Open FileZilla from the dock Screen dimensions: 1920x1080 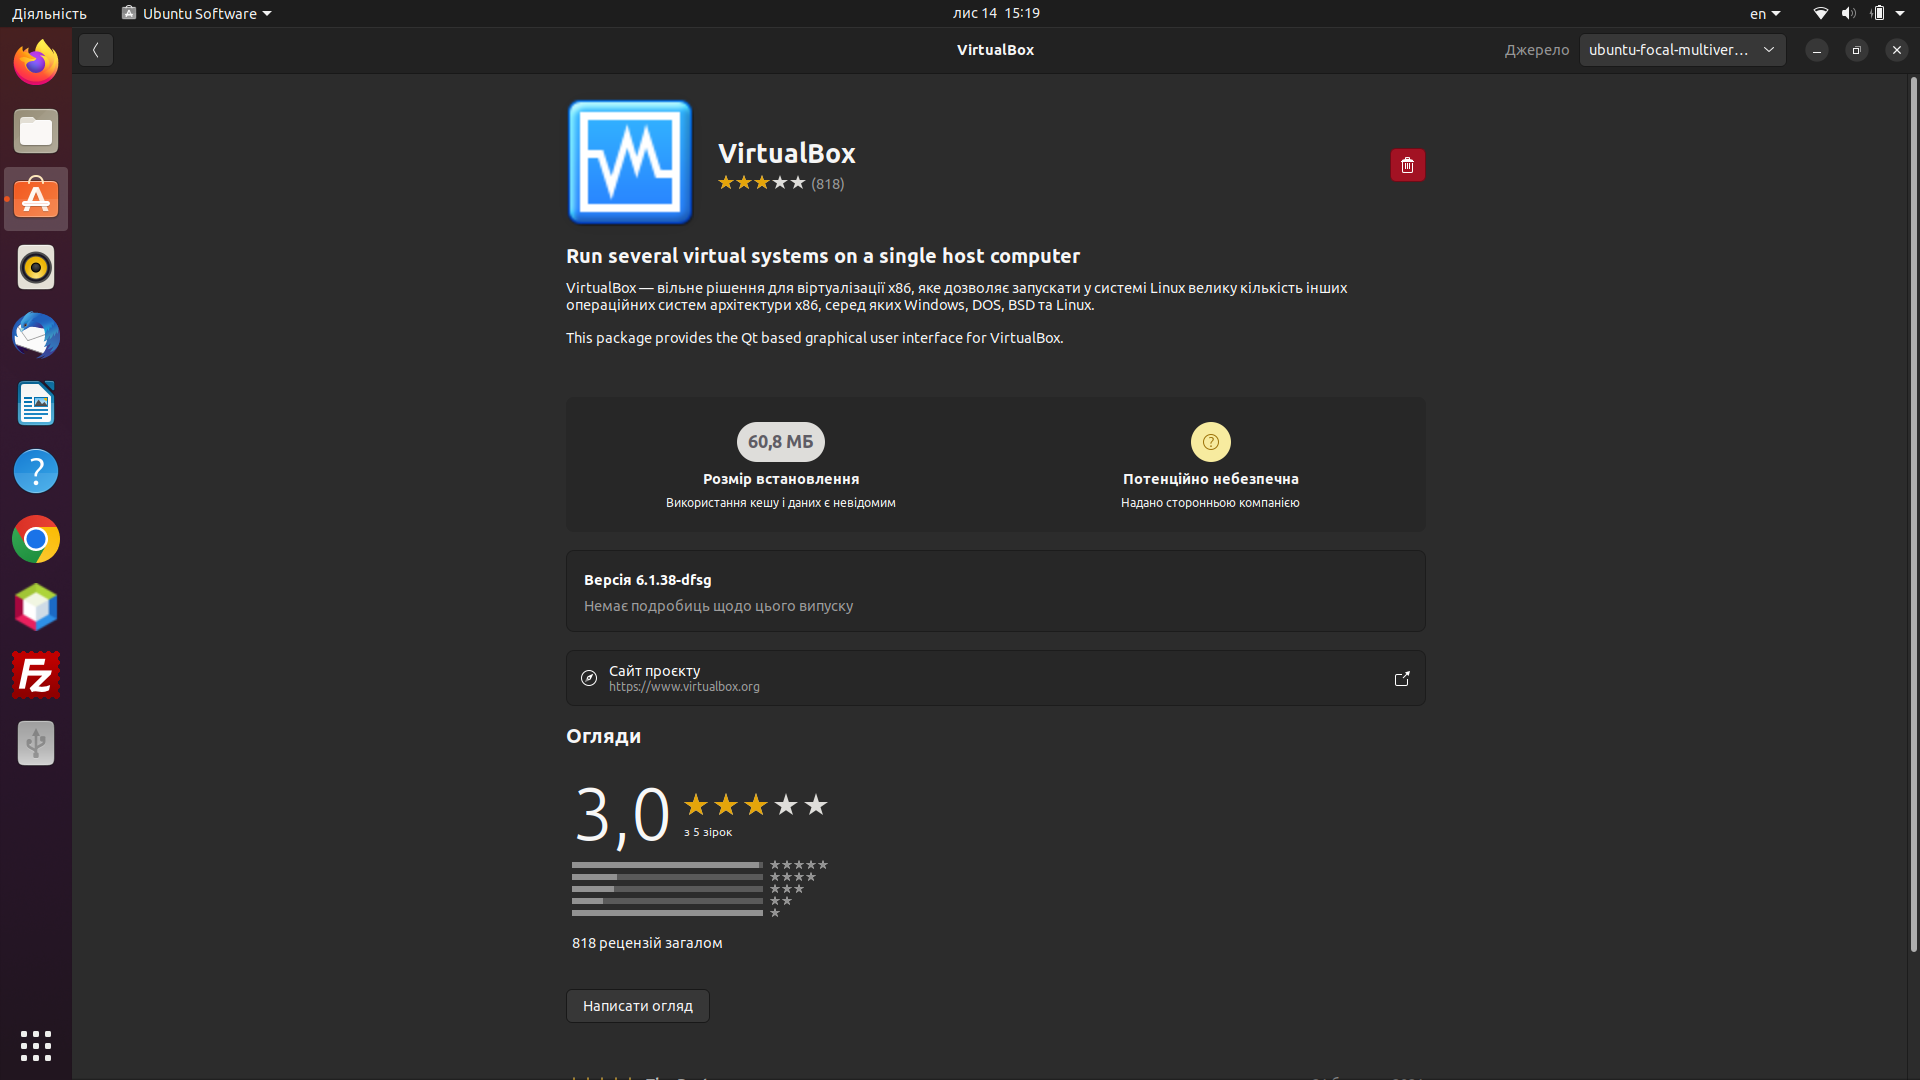pos(35,675)
